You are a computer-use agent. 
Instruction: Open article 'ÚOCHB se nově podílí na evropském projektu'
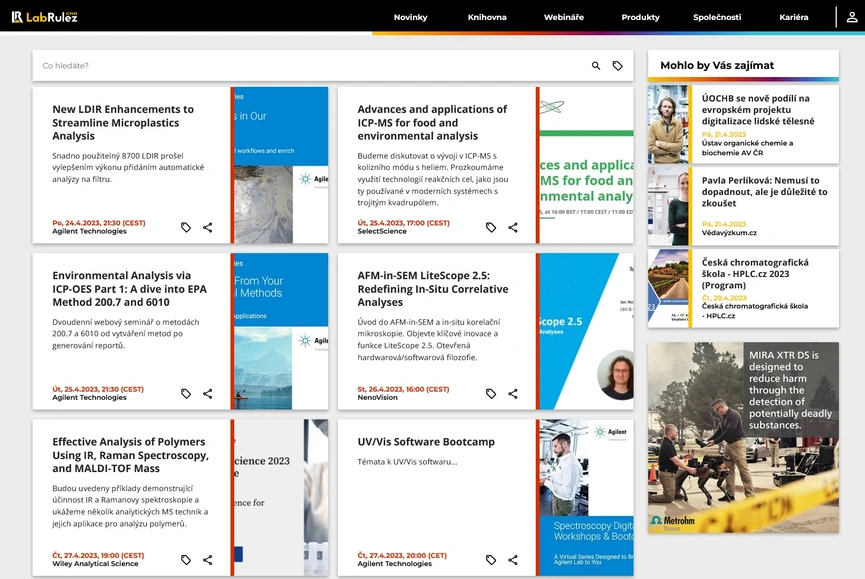758,110
